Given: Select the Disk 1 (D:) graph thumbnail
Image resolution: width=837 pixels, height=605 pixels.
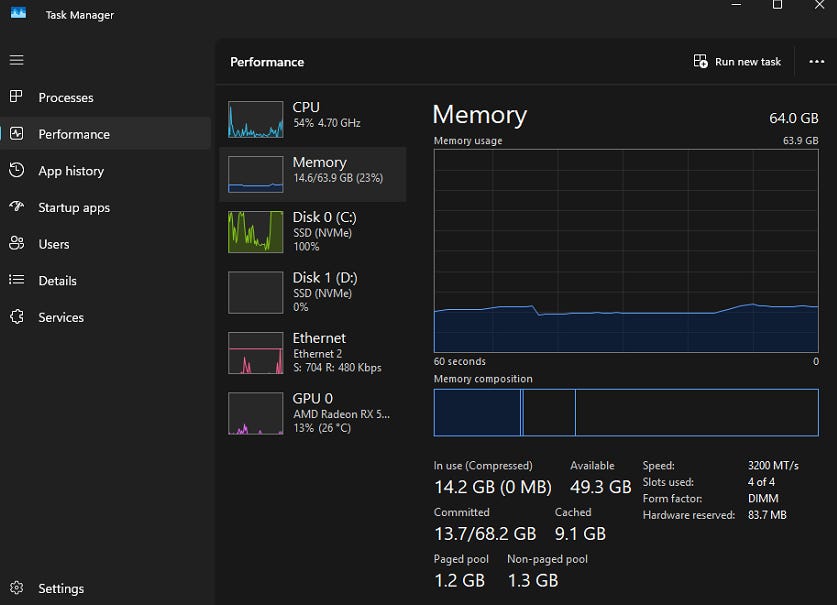Looking at the screenshot, I should (x=256, y=292).
